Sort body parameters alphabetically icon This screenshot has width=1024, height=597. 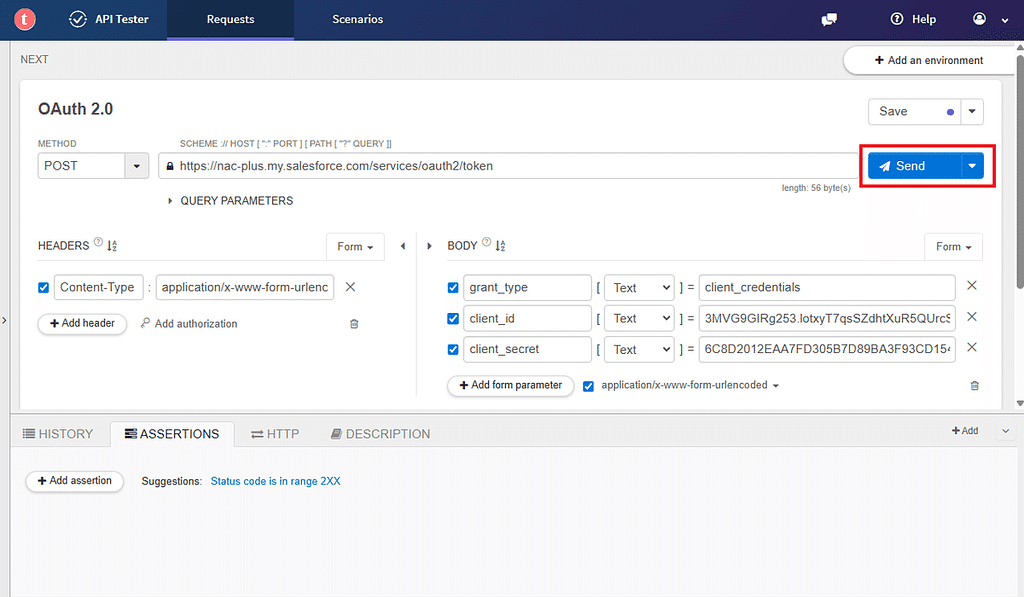(500, 246)
